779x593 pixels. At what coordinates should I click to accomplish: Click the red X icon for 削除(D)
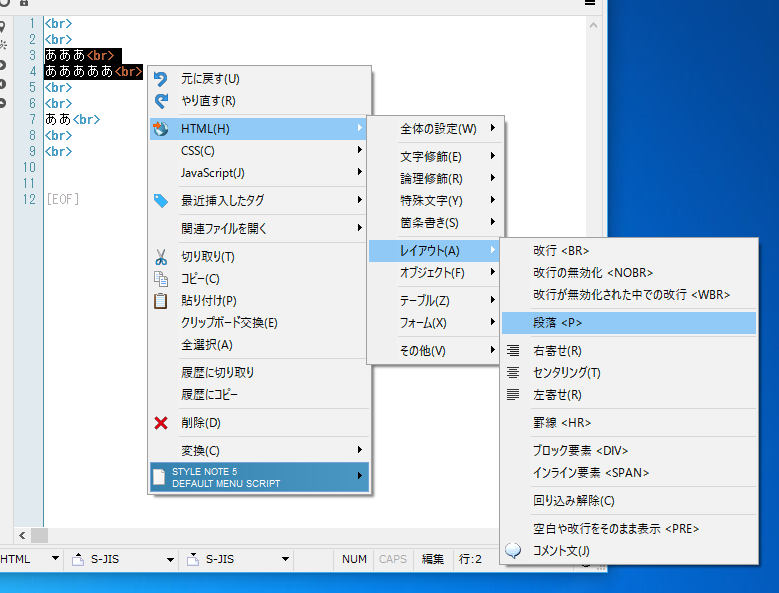pos(160,423)
